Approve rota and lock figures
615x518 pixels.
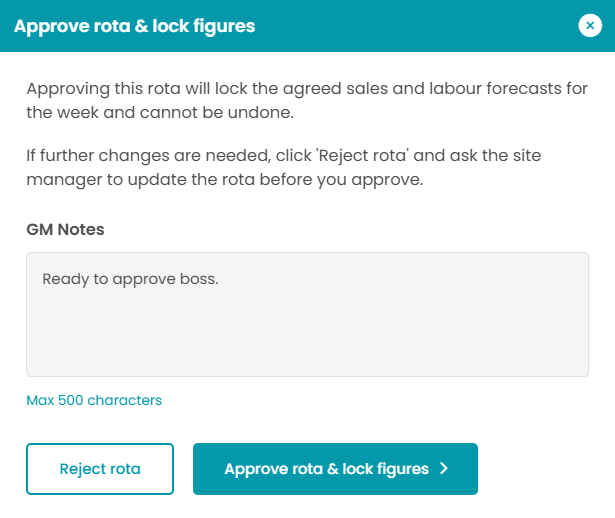[326, 469]
